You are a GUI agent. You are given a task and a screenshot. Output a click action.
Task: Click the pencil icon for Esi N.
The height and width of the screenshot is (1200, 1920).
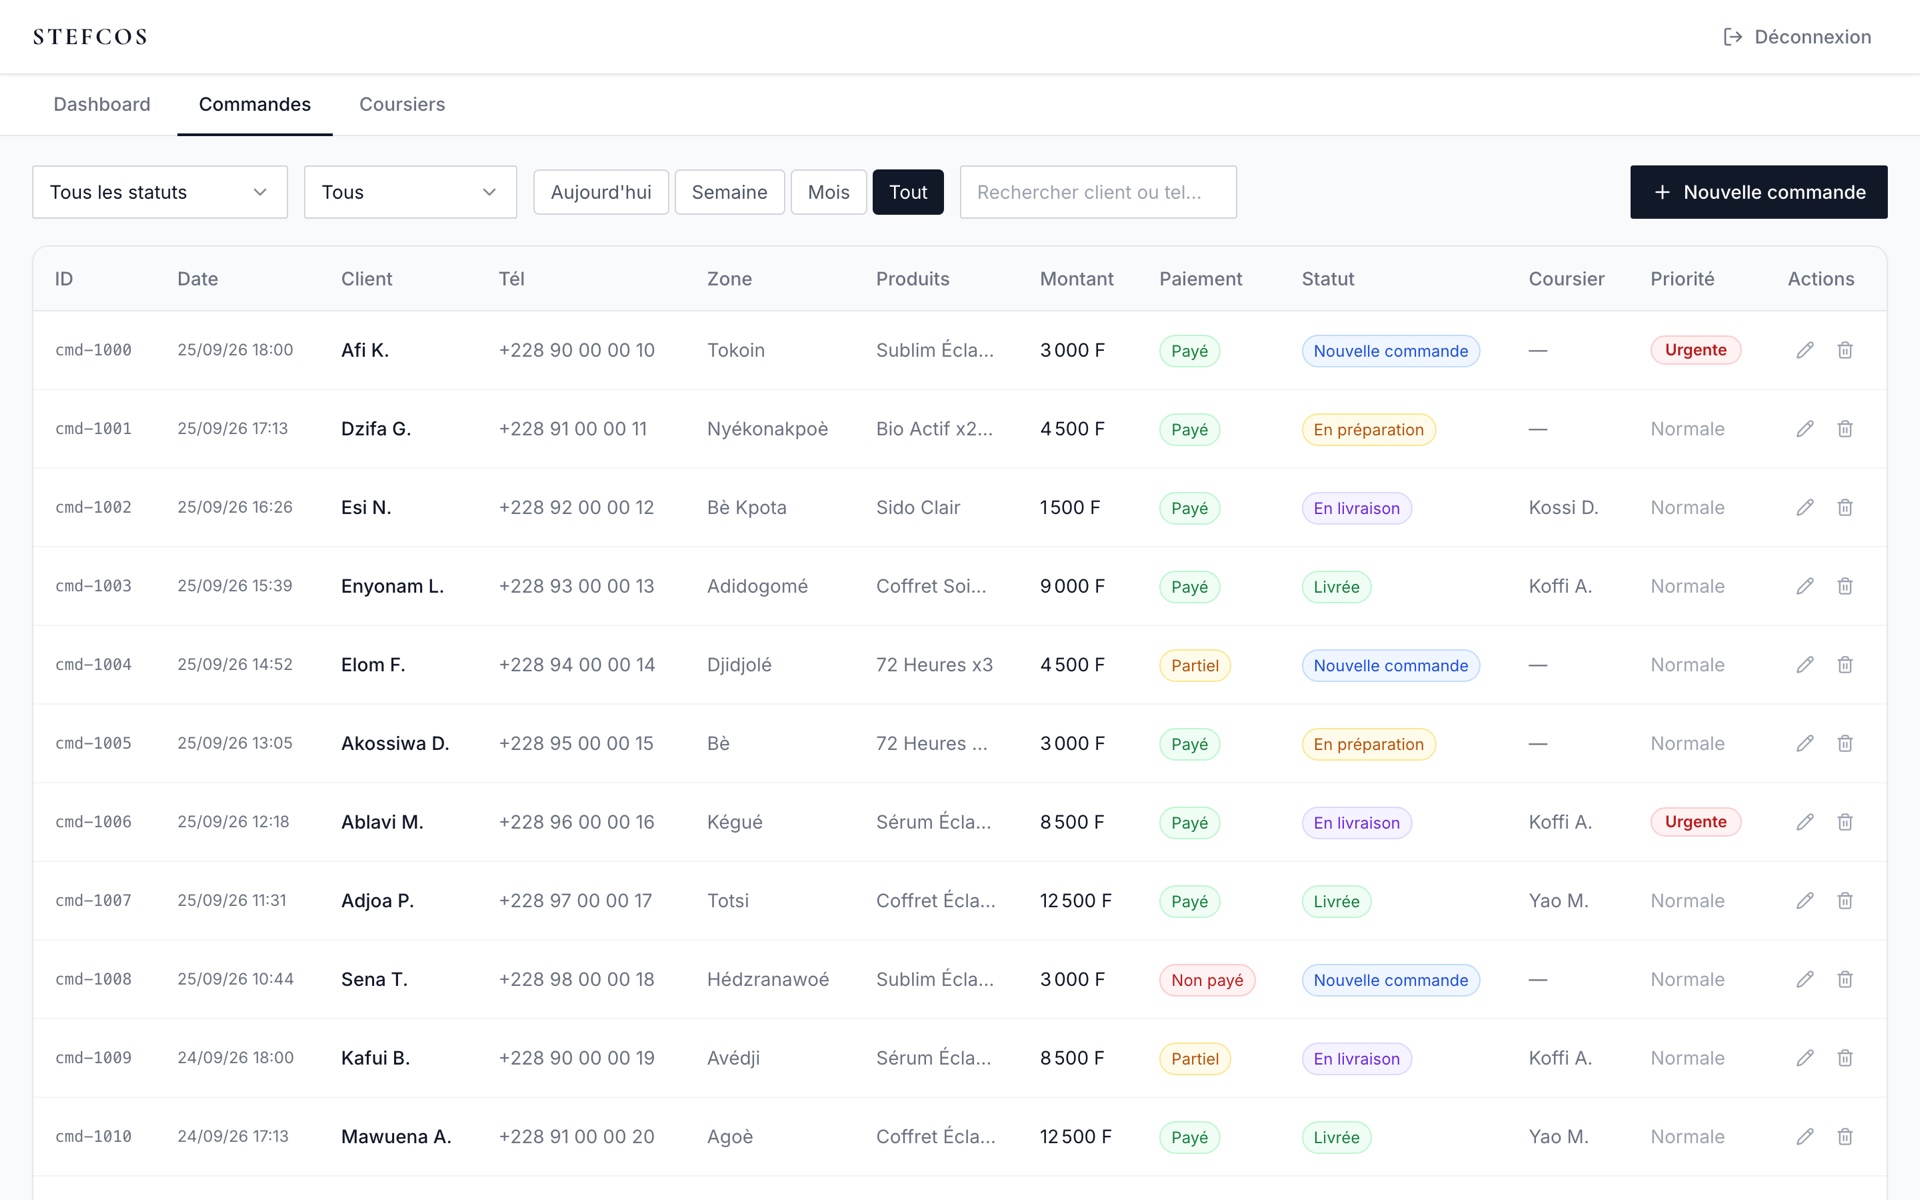(x=1805, y=507)
